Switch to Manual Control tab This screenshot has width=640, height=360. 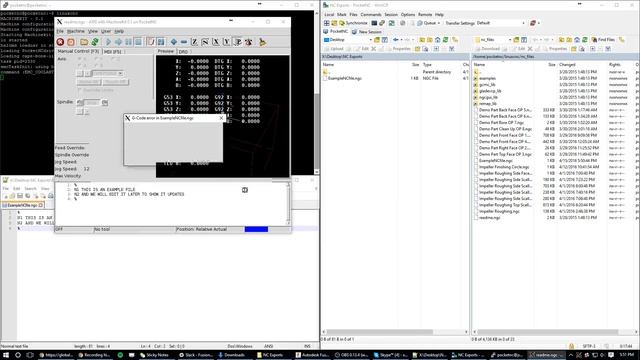tap(78, 51)
